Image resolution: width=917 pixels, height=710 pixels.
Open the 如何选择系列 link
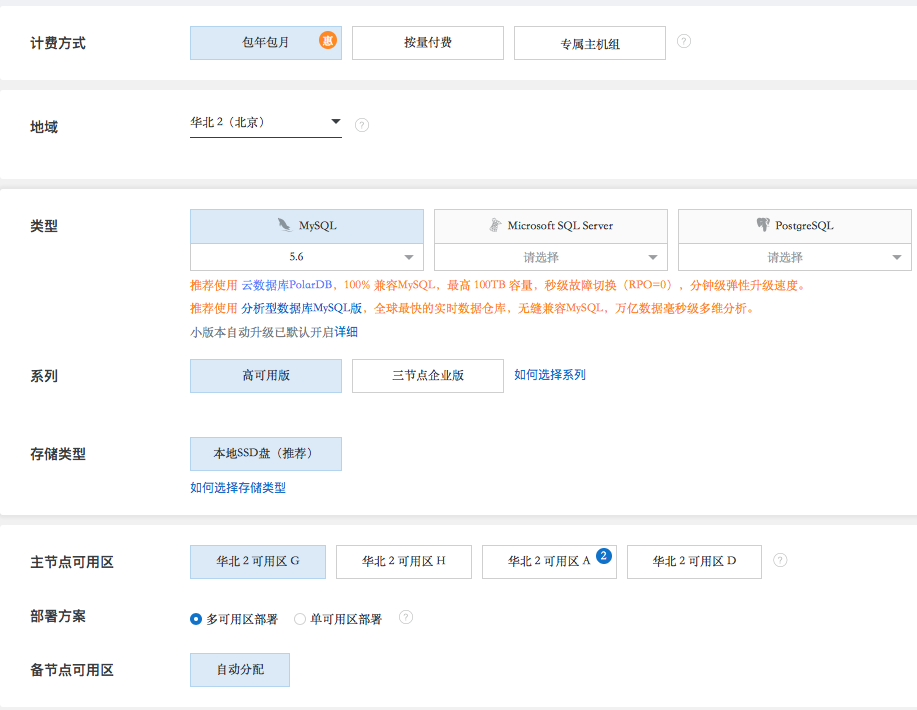pos(550,375)
